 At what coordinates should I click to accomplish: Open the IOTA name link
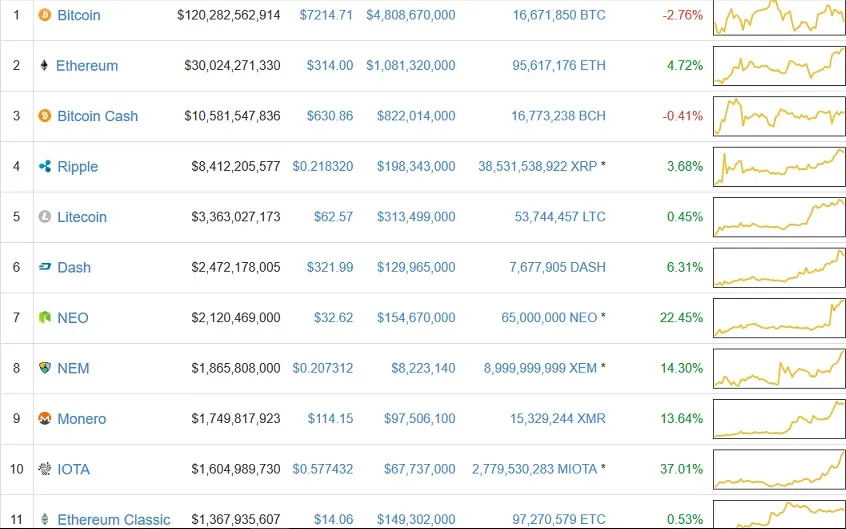click(x=74, y=469)
